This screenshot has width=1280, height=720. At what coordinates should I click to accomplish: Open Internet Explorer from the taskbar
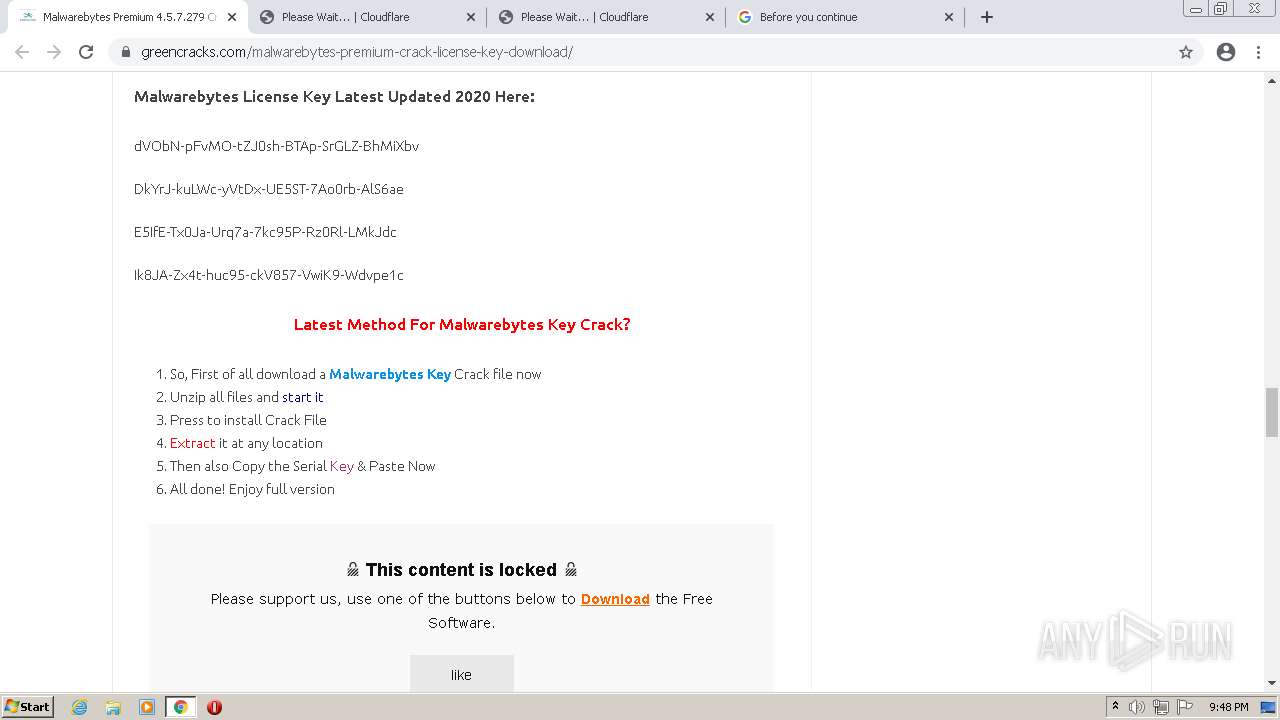coord(80,707)
